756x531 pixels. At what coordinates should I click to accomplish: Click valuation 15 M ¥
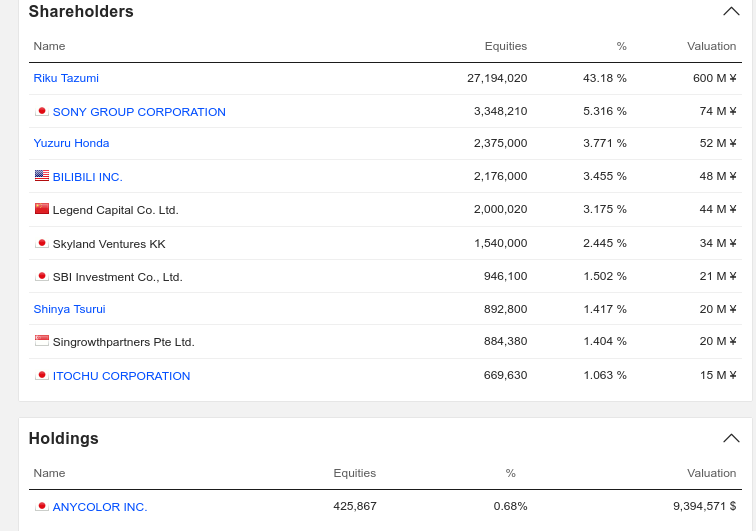[718, 375]
